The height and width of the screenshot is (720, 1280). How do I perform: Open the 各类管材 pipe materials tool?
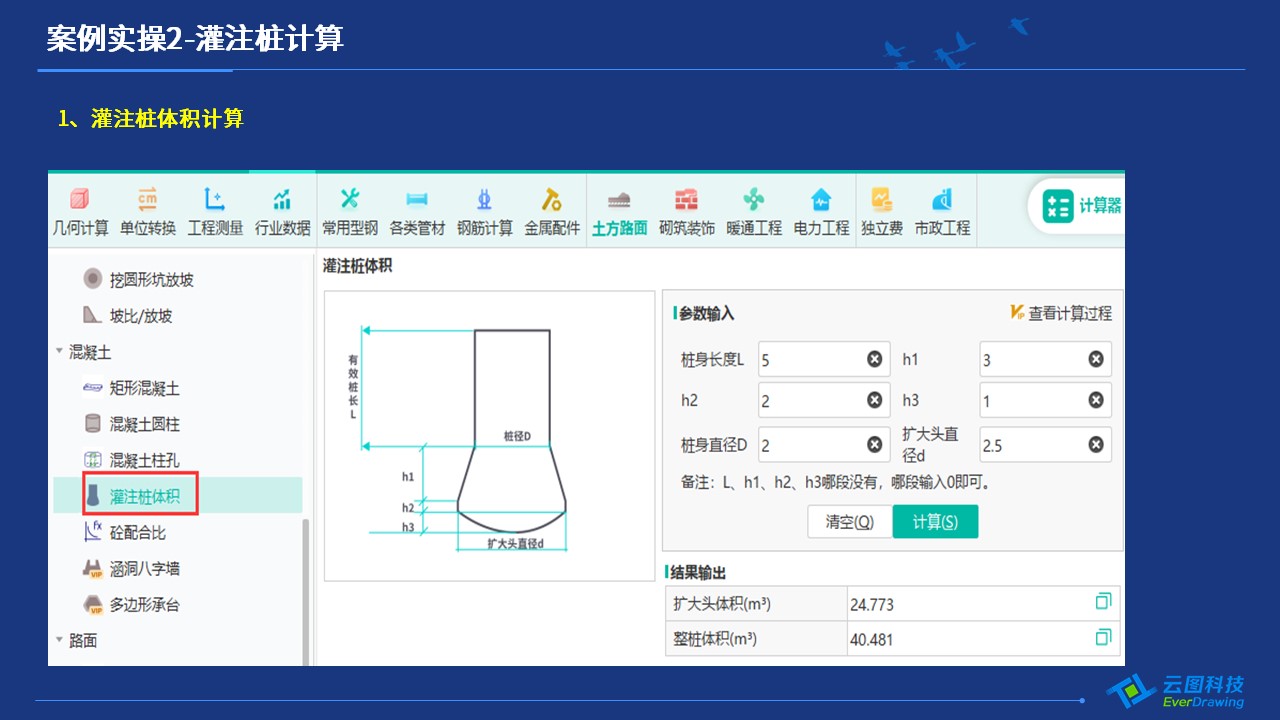pos(417,211)
